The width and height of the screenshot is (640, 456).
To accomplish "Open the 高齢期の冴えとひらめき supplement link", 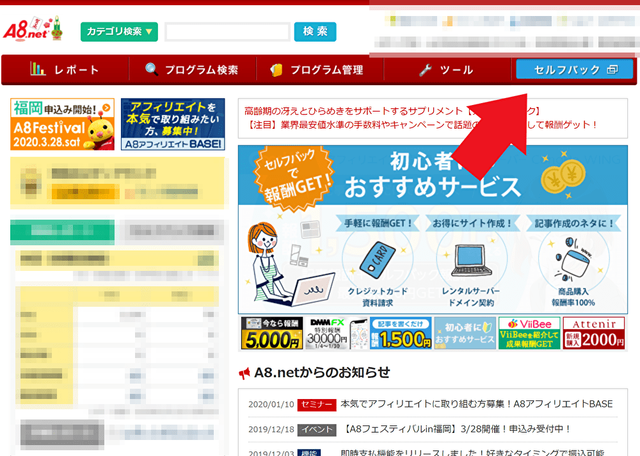I will click(x=393, y=111).
